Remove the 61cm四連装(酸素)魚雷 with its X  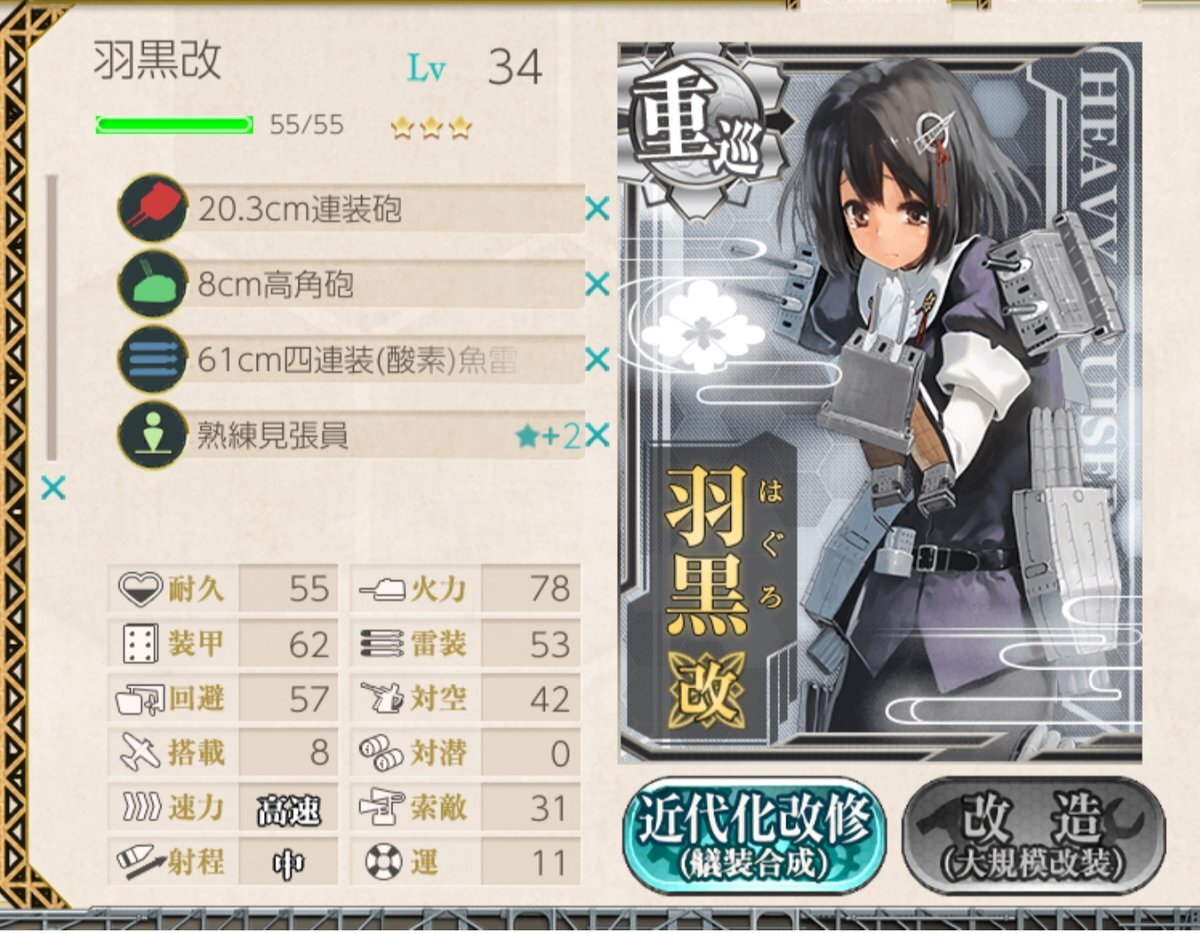(x=597, y=360)
